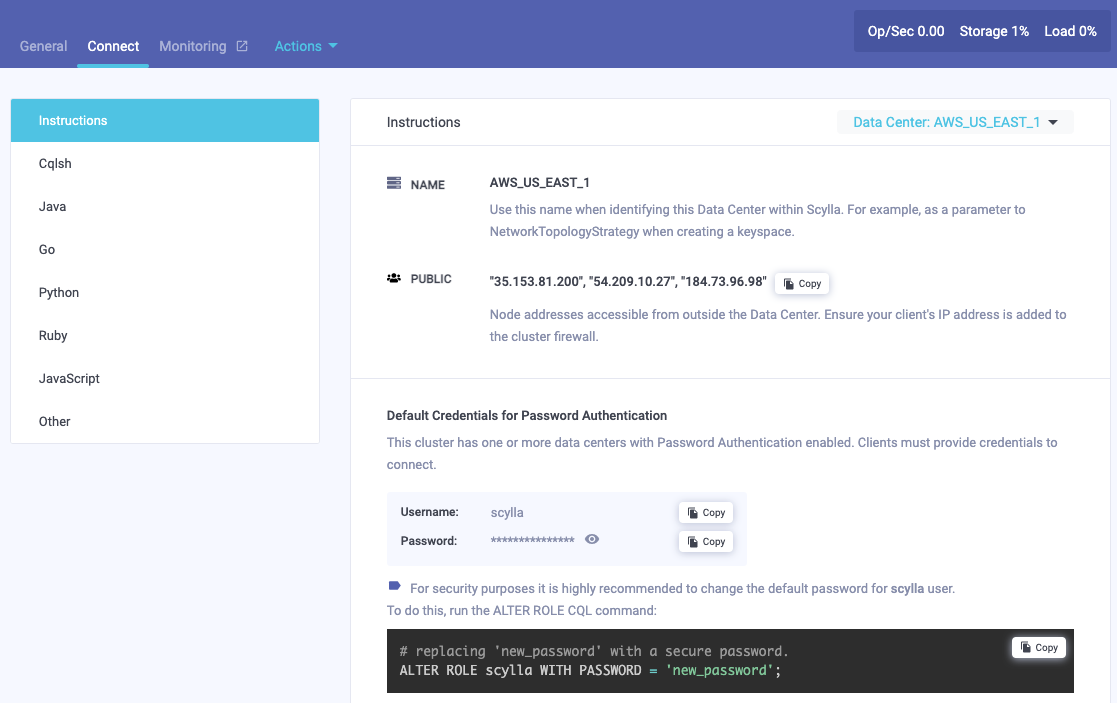Viewport: 1117px width, 703px height.
Task: Click the security tag icon
Action: [395, 585]
